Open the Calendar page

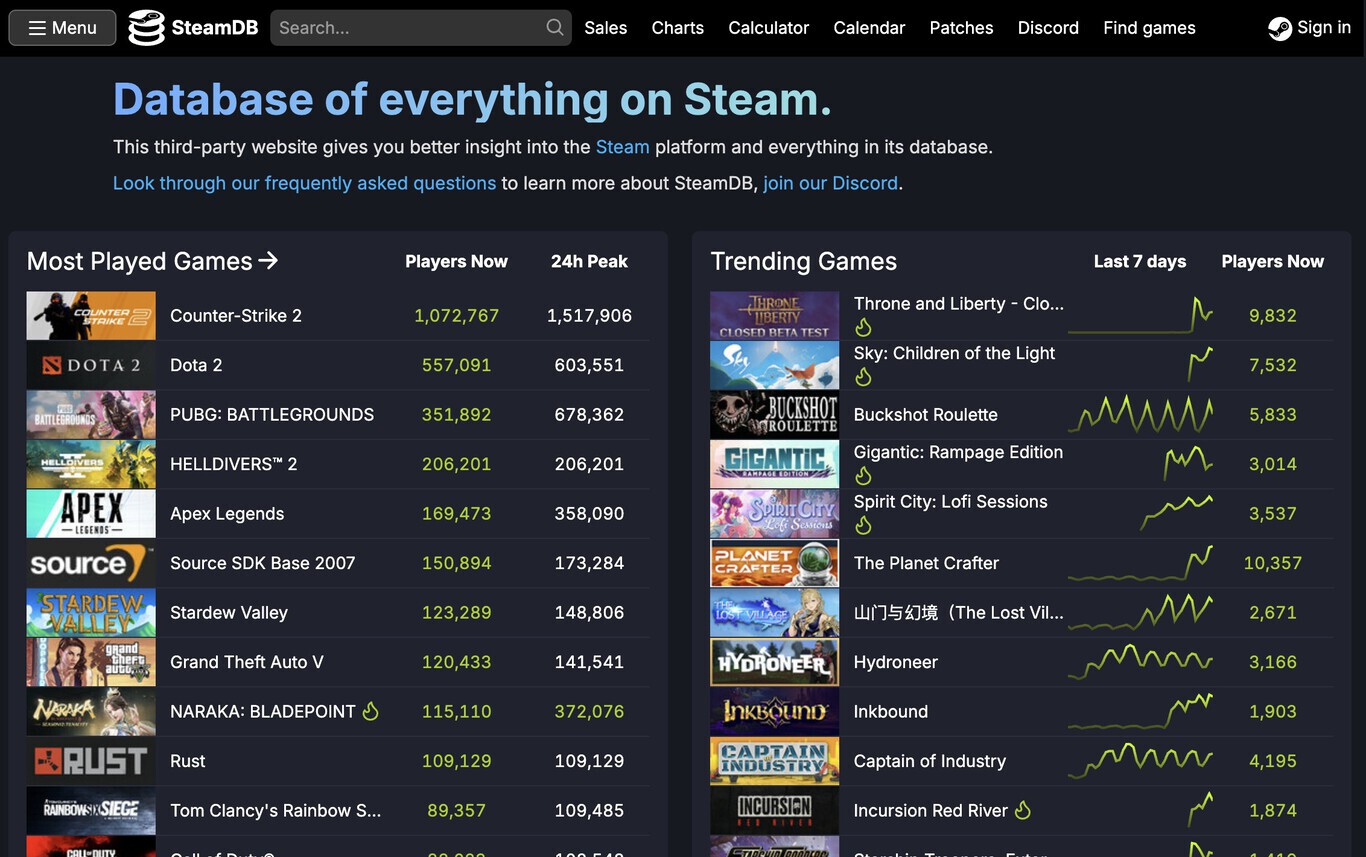click(870, 28)
